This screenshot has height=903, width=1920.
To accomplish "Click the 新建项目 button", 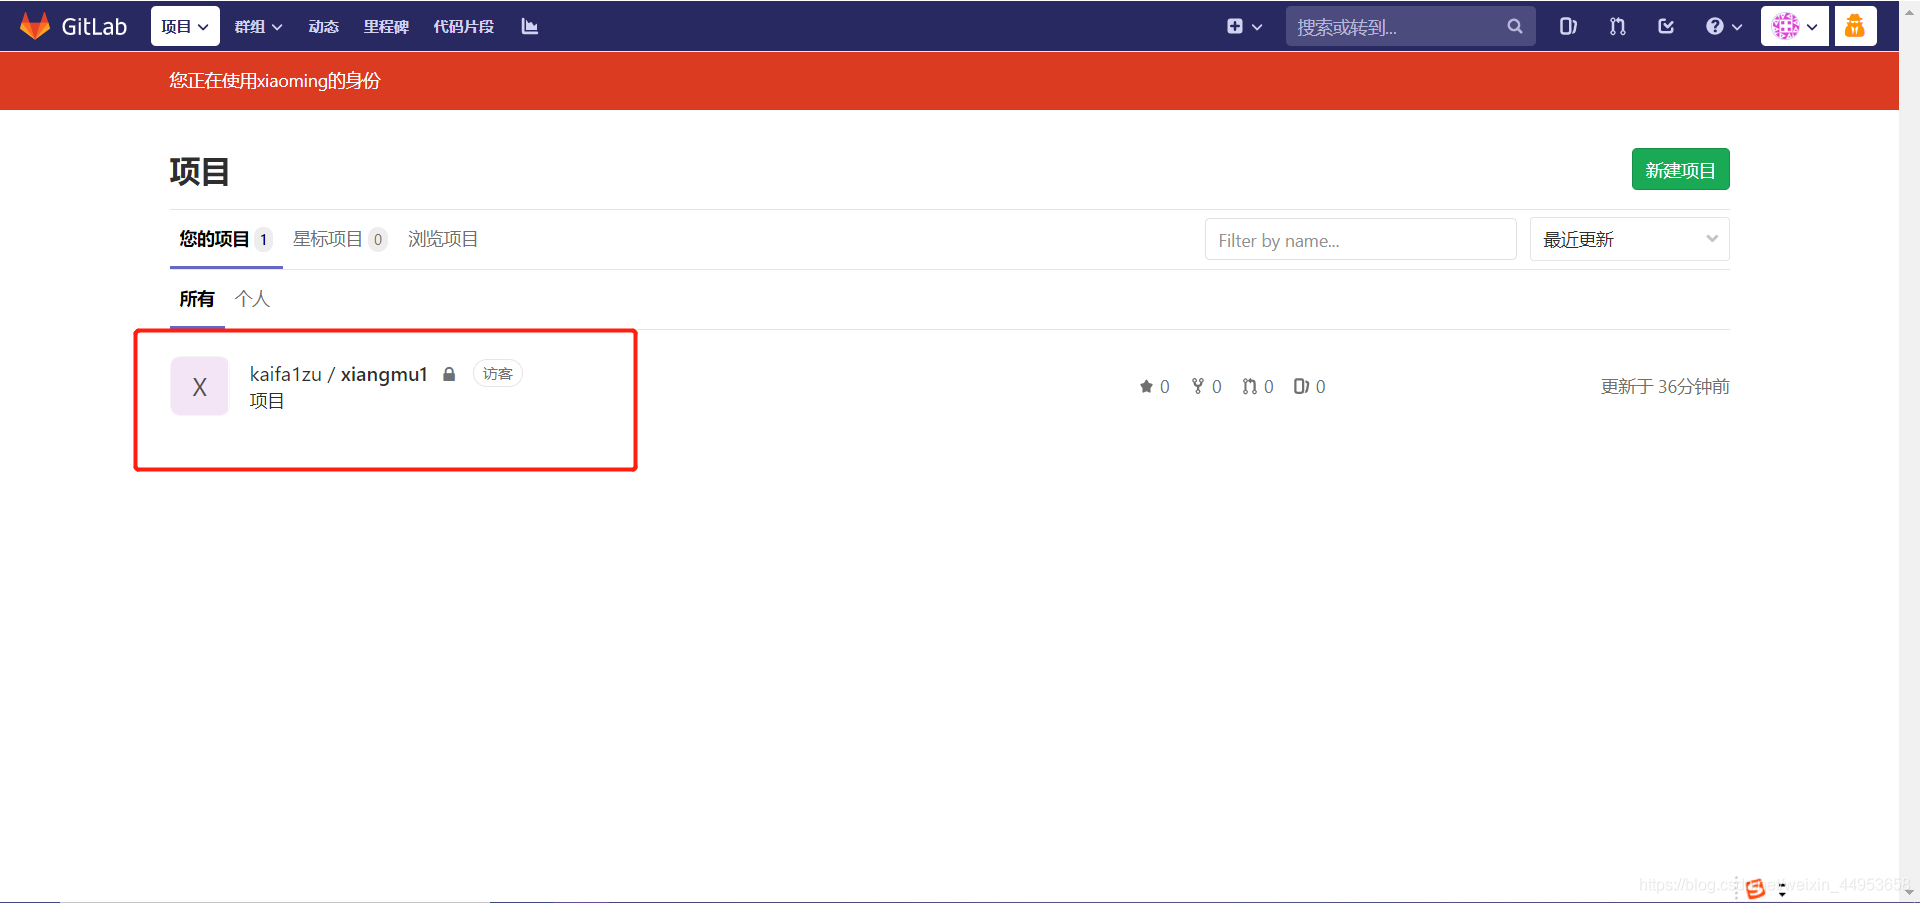I will (1680, 170).
